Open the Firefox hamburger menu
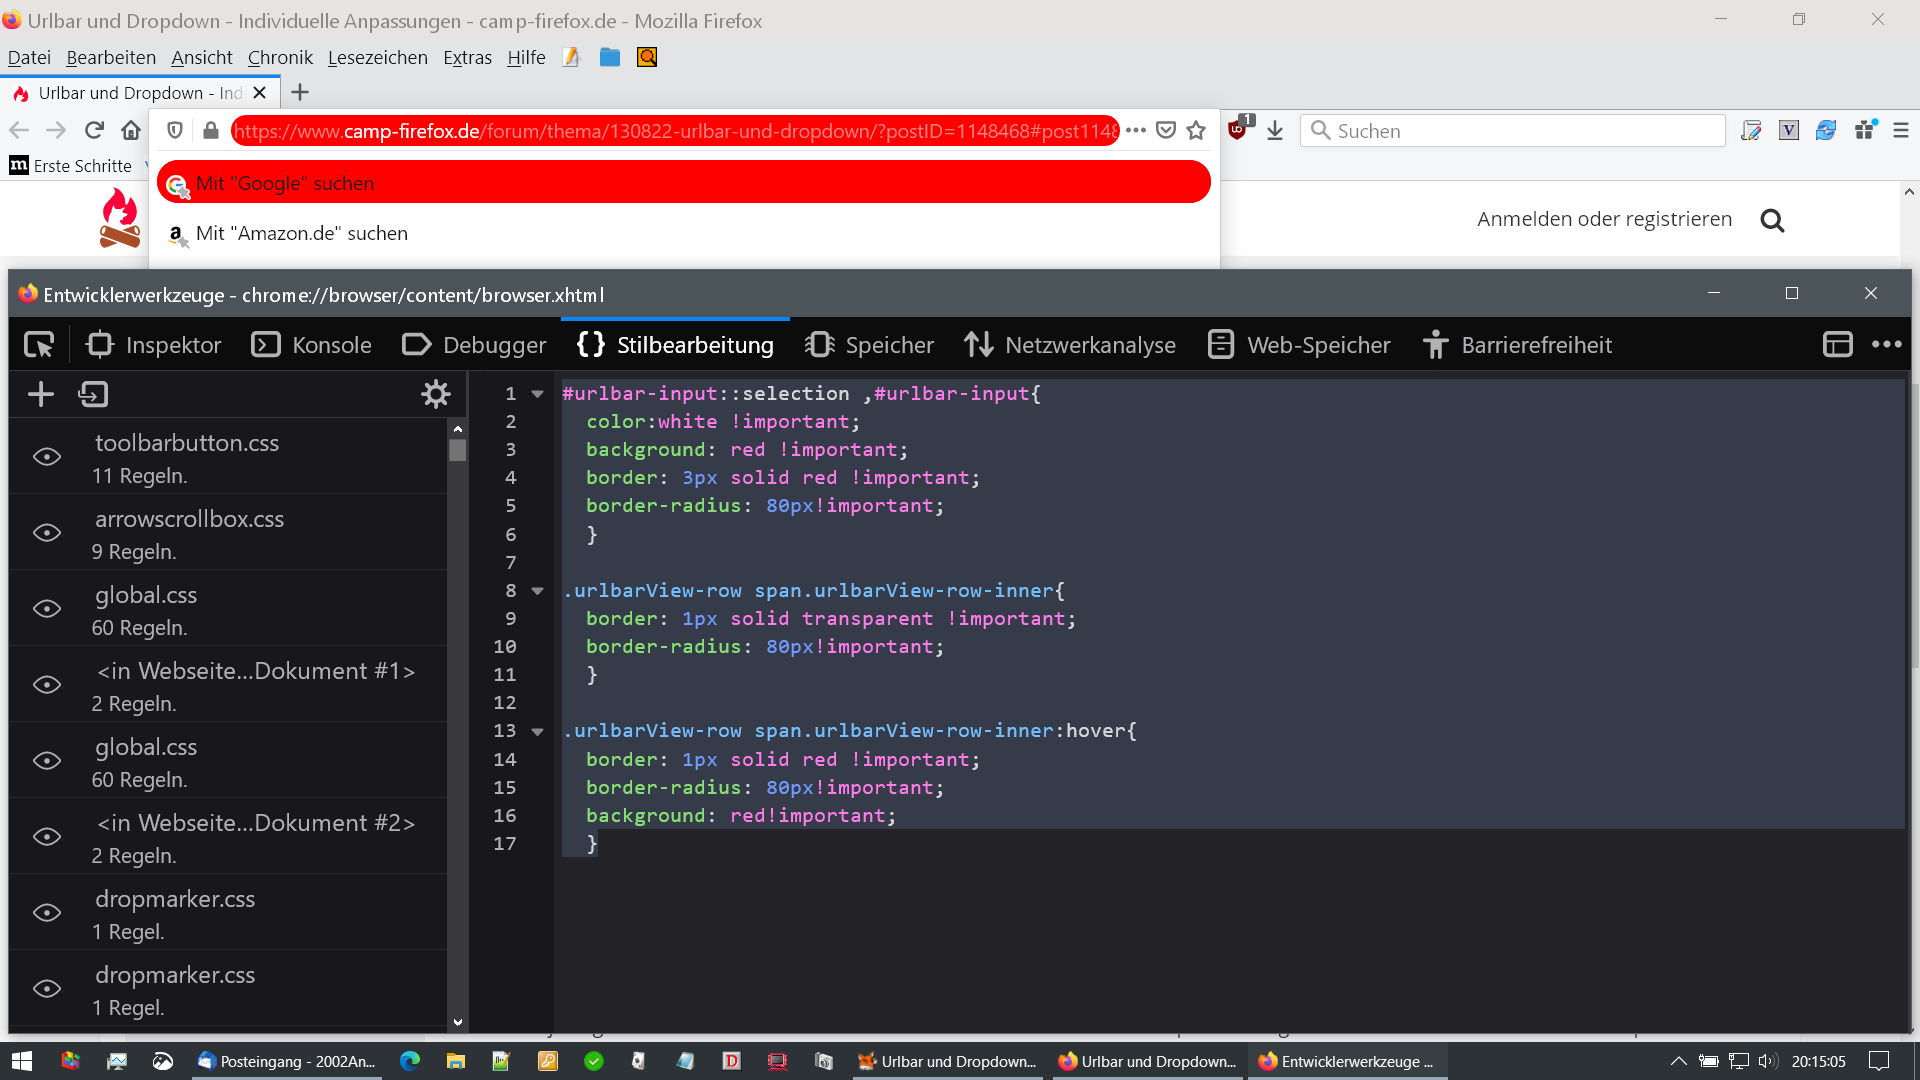 click(1901, 130)
